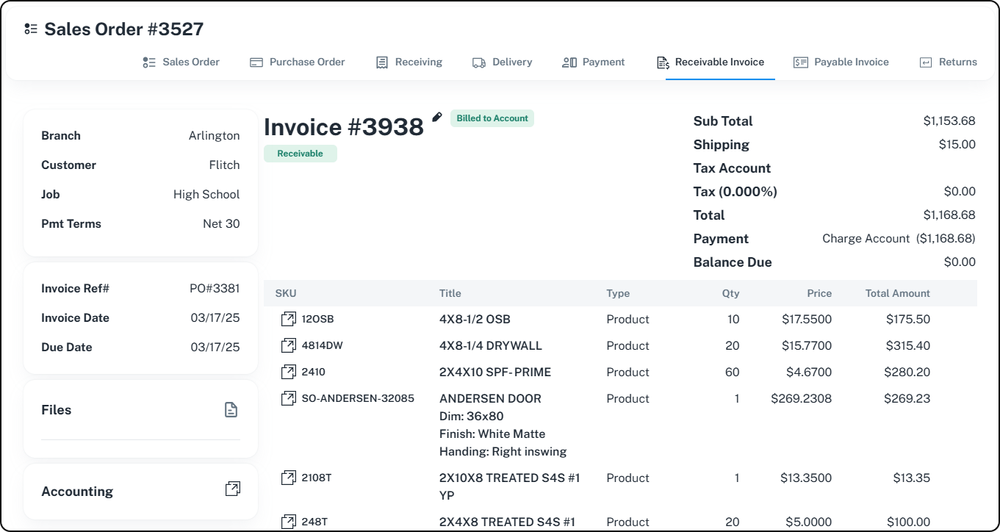Image resolution: width=1000 pixels, height=532 pixels.
Task: Click the Title column header
Action: tap(450, 293)
